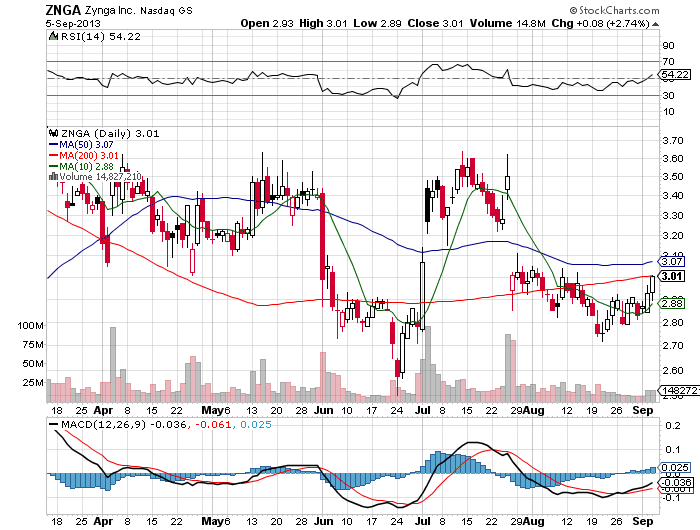Click the Low 2.89 value in header
Image resolution: width=700 pixels, height=530 pixels.
(377, 23)
